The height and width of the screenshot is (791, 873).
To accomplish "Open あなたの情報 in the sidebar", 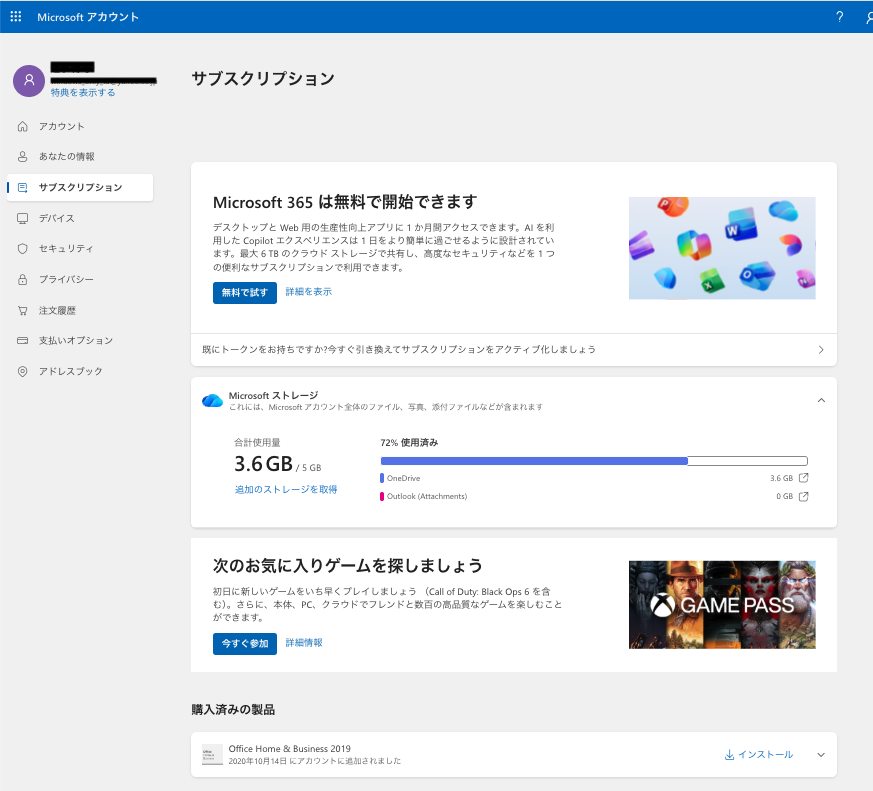I will [x=67, y=156].
